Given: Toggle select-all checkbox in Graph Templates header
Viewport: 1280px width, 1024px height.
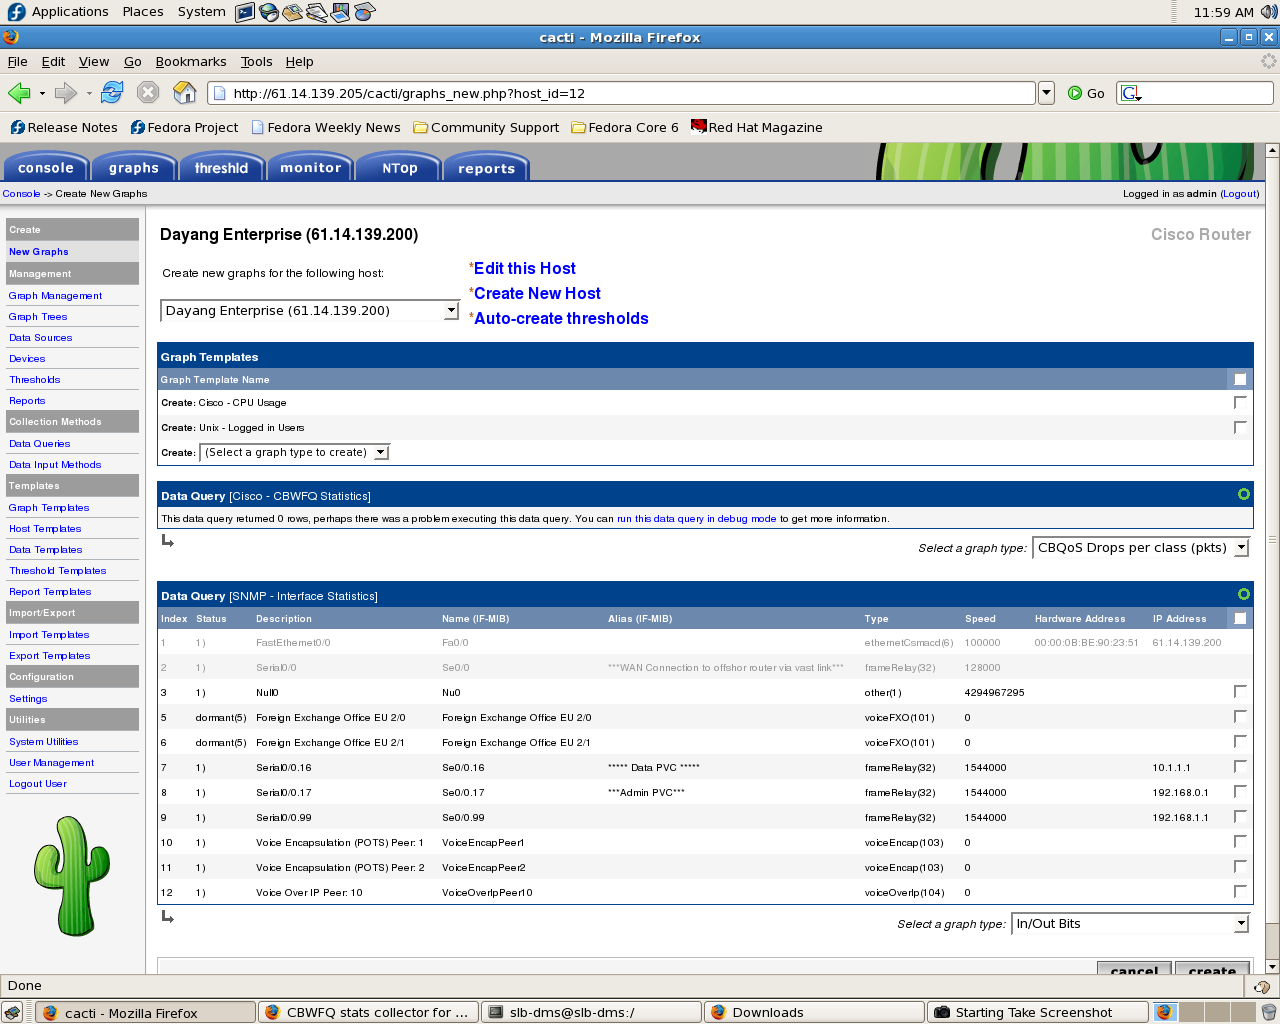Looking at the screenshot, I should (1240, 379).
